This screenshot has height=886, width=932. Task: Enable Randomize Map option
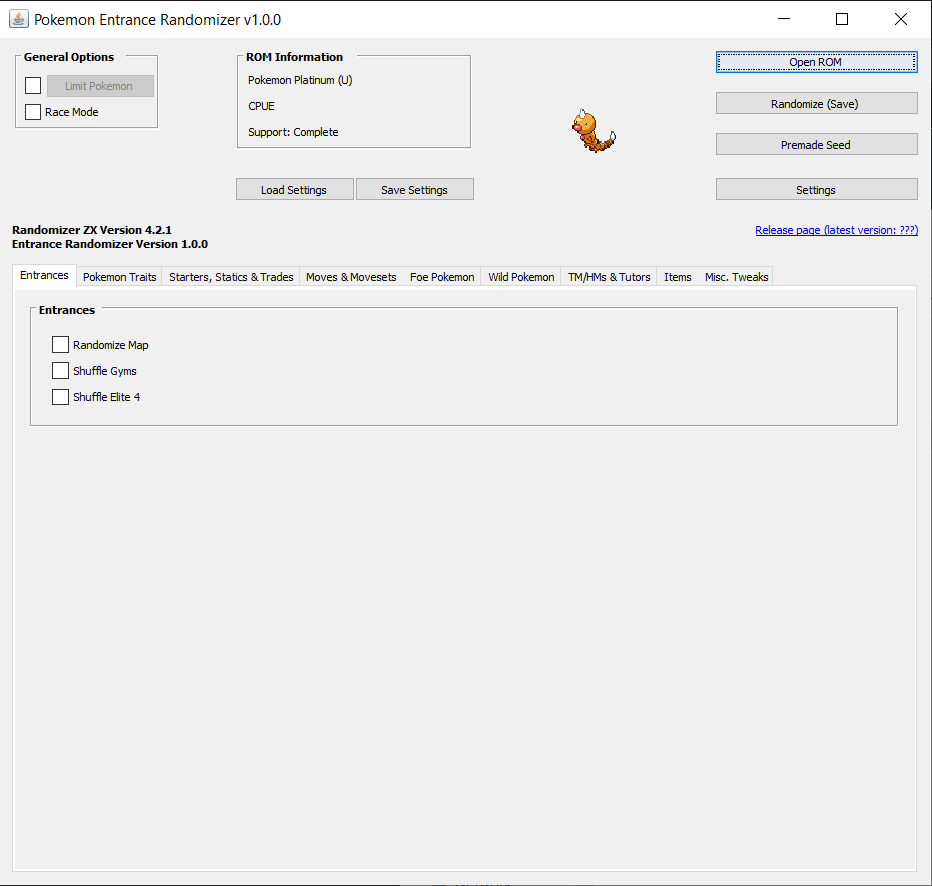pos(60,344)
